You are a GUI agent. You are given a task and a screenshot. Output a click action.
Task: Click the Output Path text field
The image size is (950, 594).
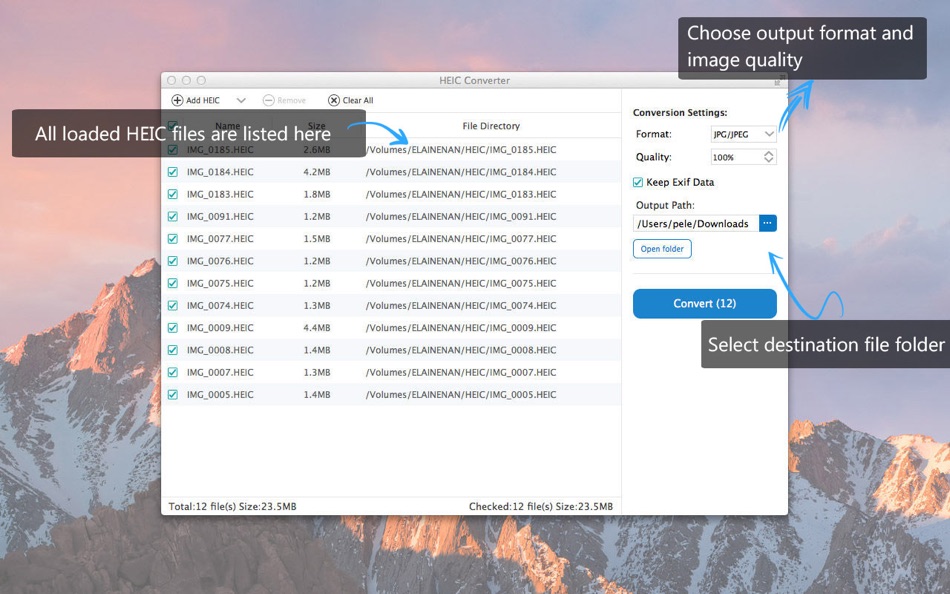(695, 222)
